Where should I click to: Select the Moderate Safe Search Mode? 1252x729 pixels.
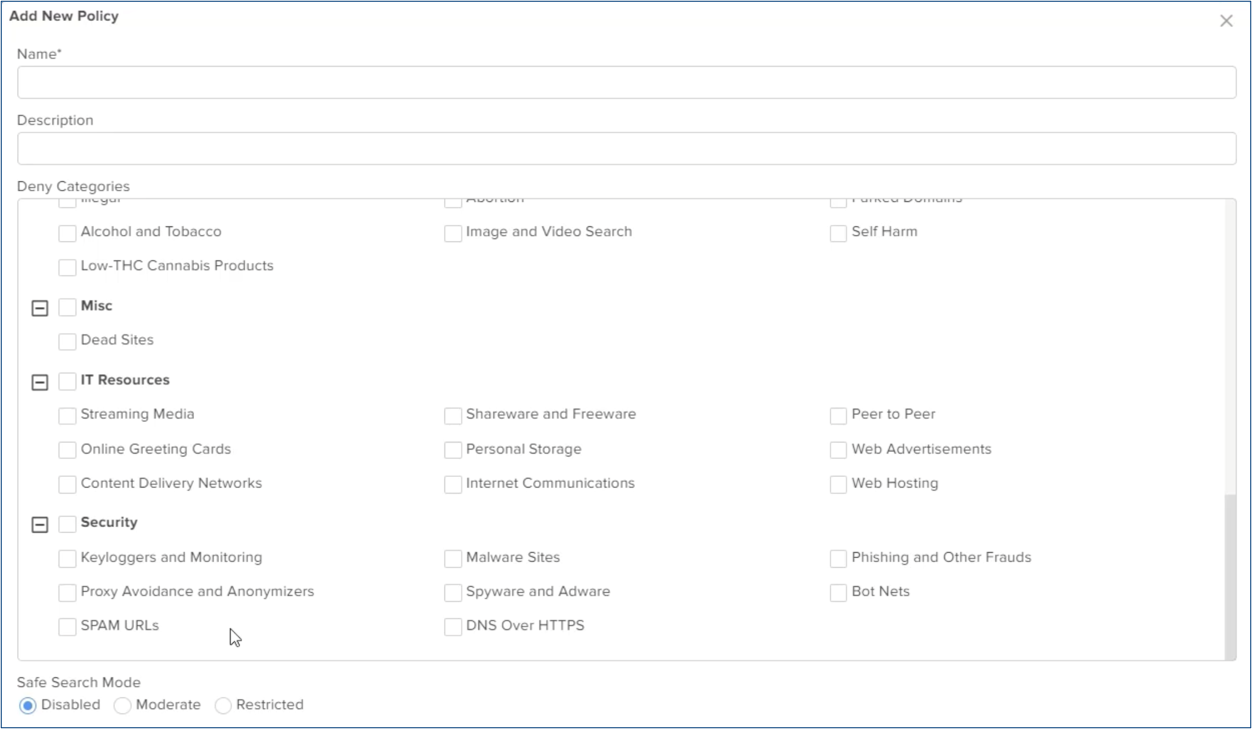tap(120, 704)
